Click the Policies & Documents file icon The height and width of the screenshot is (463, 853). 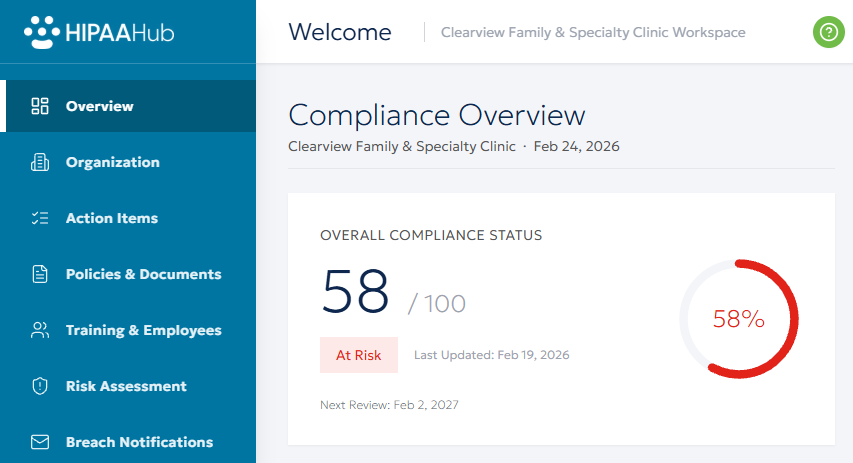coord(40,274)
